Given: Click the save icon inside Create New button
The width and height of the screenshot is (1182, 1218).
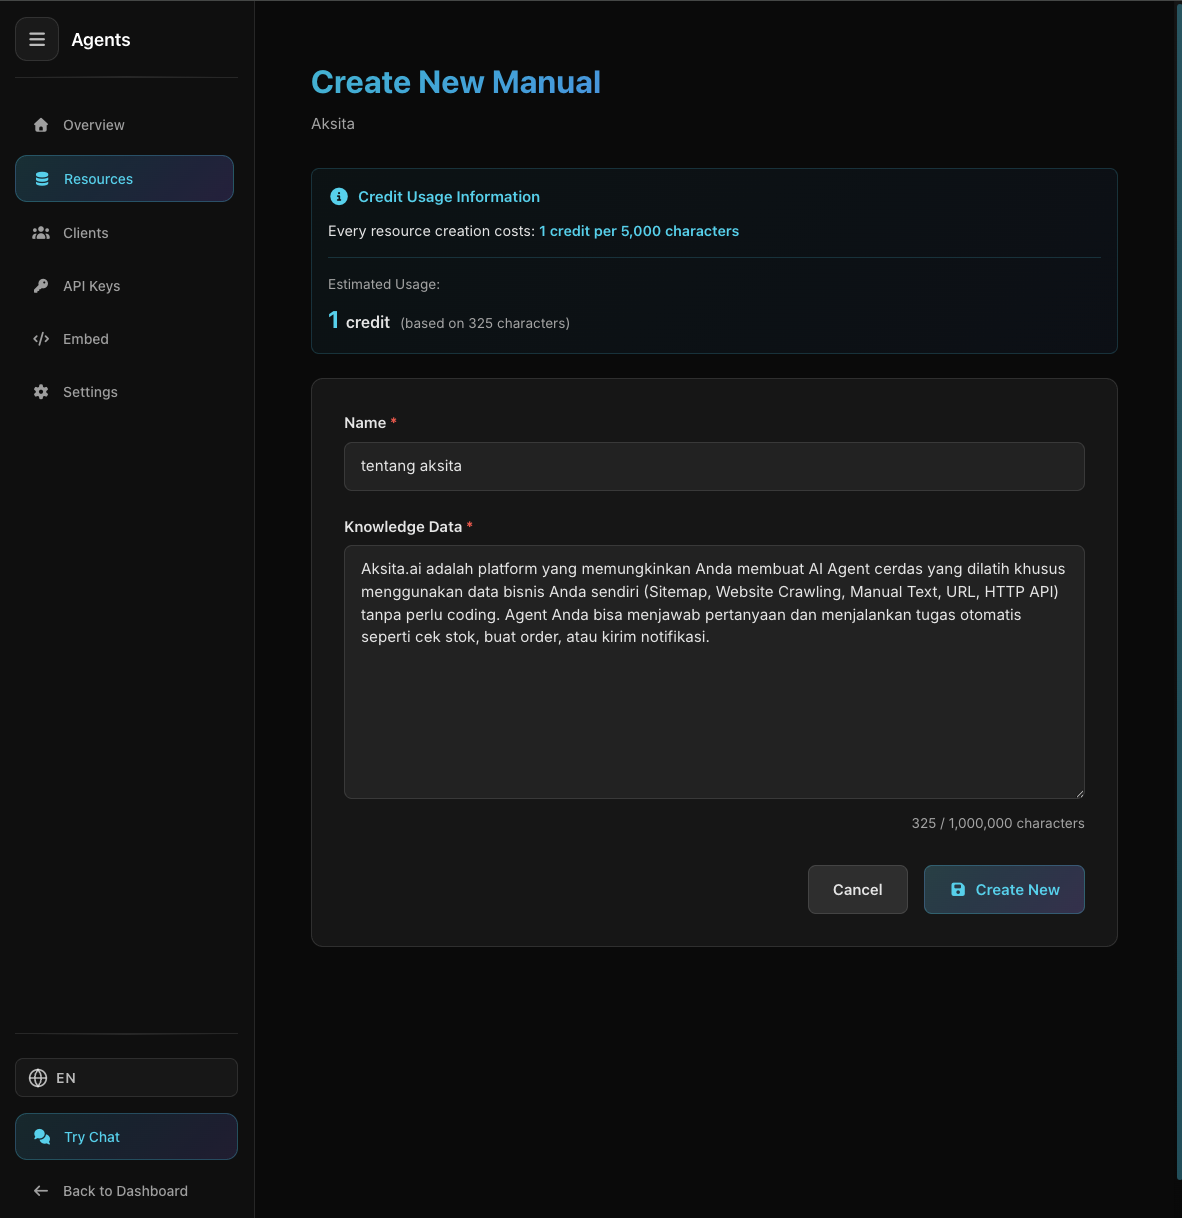Looking at the screenshot, I should pos(958,889).
